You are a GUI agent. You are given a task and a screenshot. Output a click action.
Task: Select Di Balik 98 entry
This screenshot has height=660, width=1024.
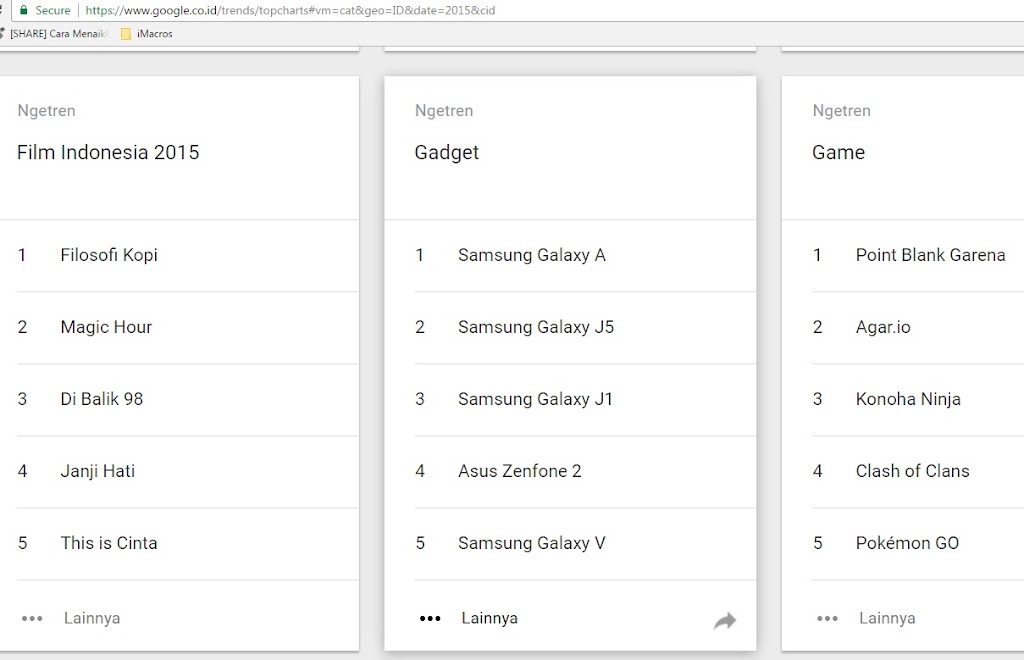pos(102,399)
